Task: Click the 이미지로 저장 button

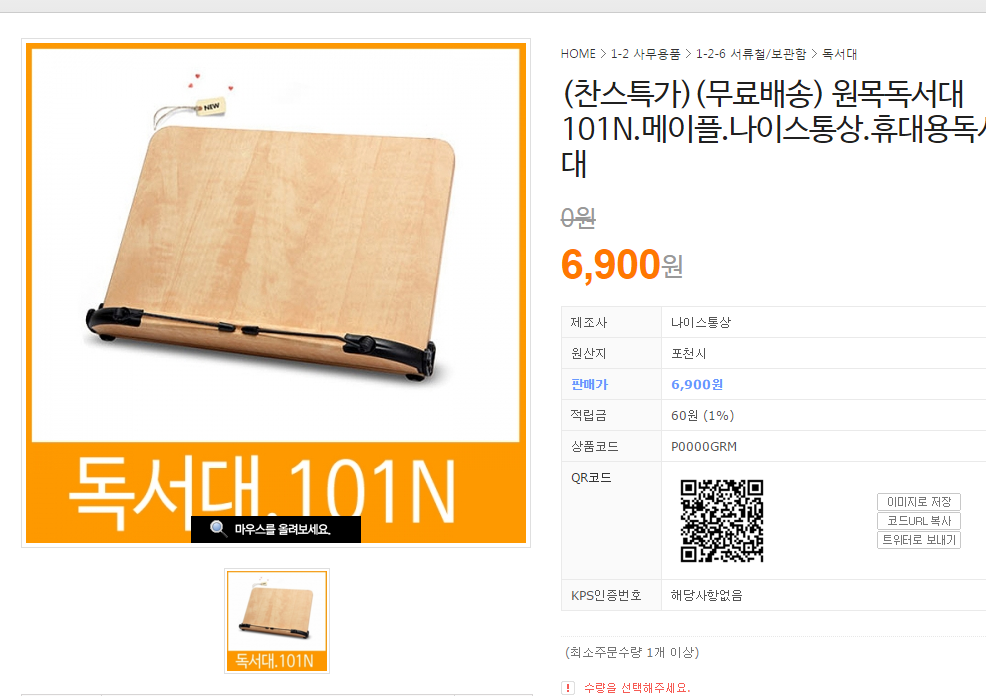Action: click(x=919, y=502)
